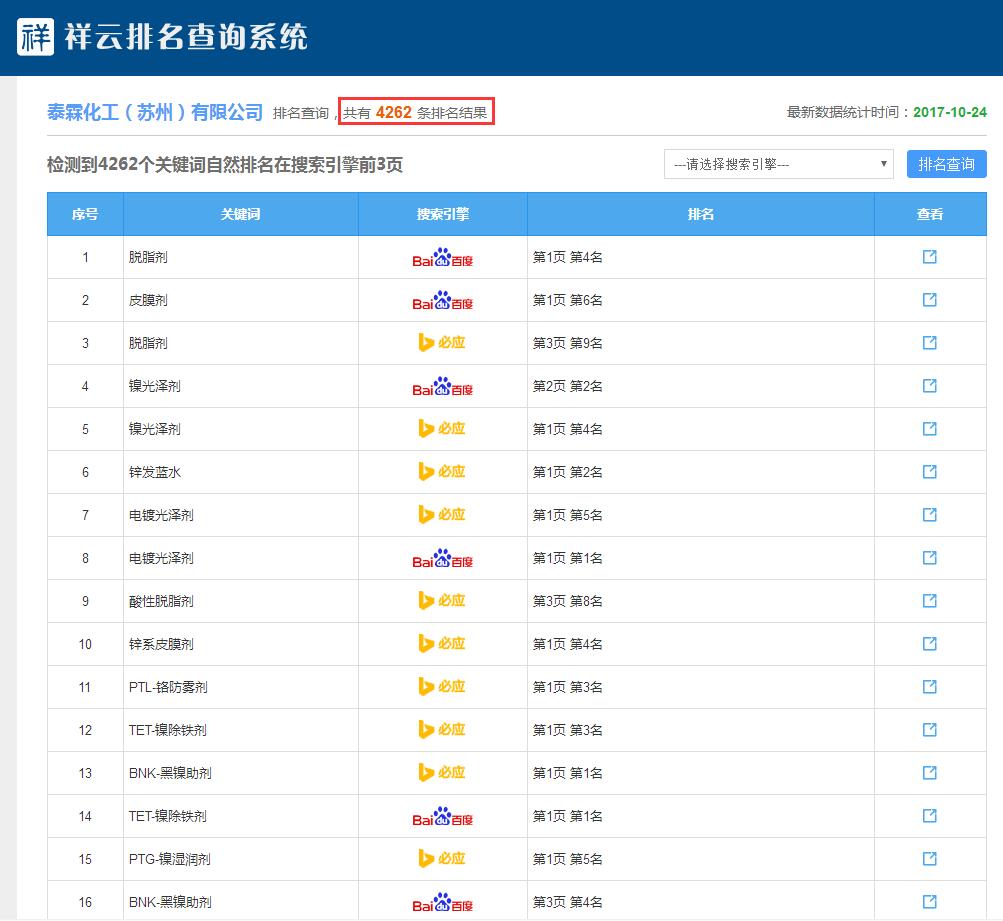
Task: Open view icon for row 6 锌发蓝水
Action: [x=929, y=471]
